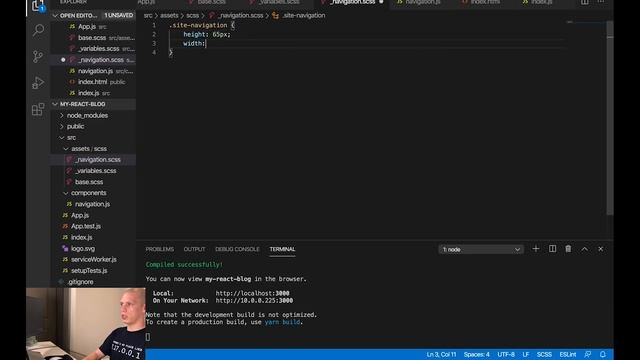Switch to the Debug Console tab

coord(237,249)
